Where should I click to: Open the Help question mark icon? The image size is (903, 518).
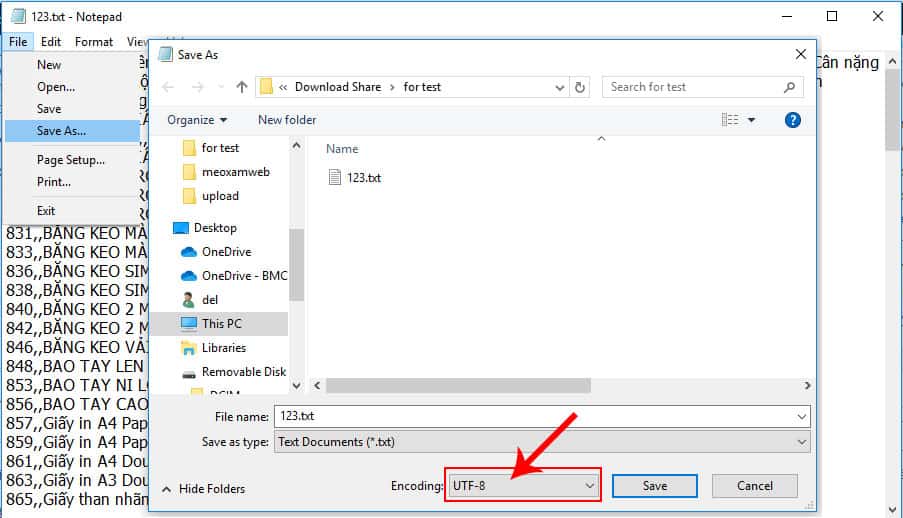pyautogui.click(x=793, y=120)
